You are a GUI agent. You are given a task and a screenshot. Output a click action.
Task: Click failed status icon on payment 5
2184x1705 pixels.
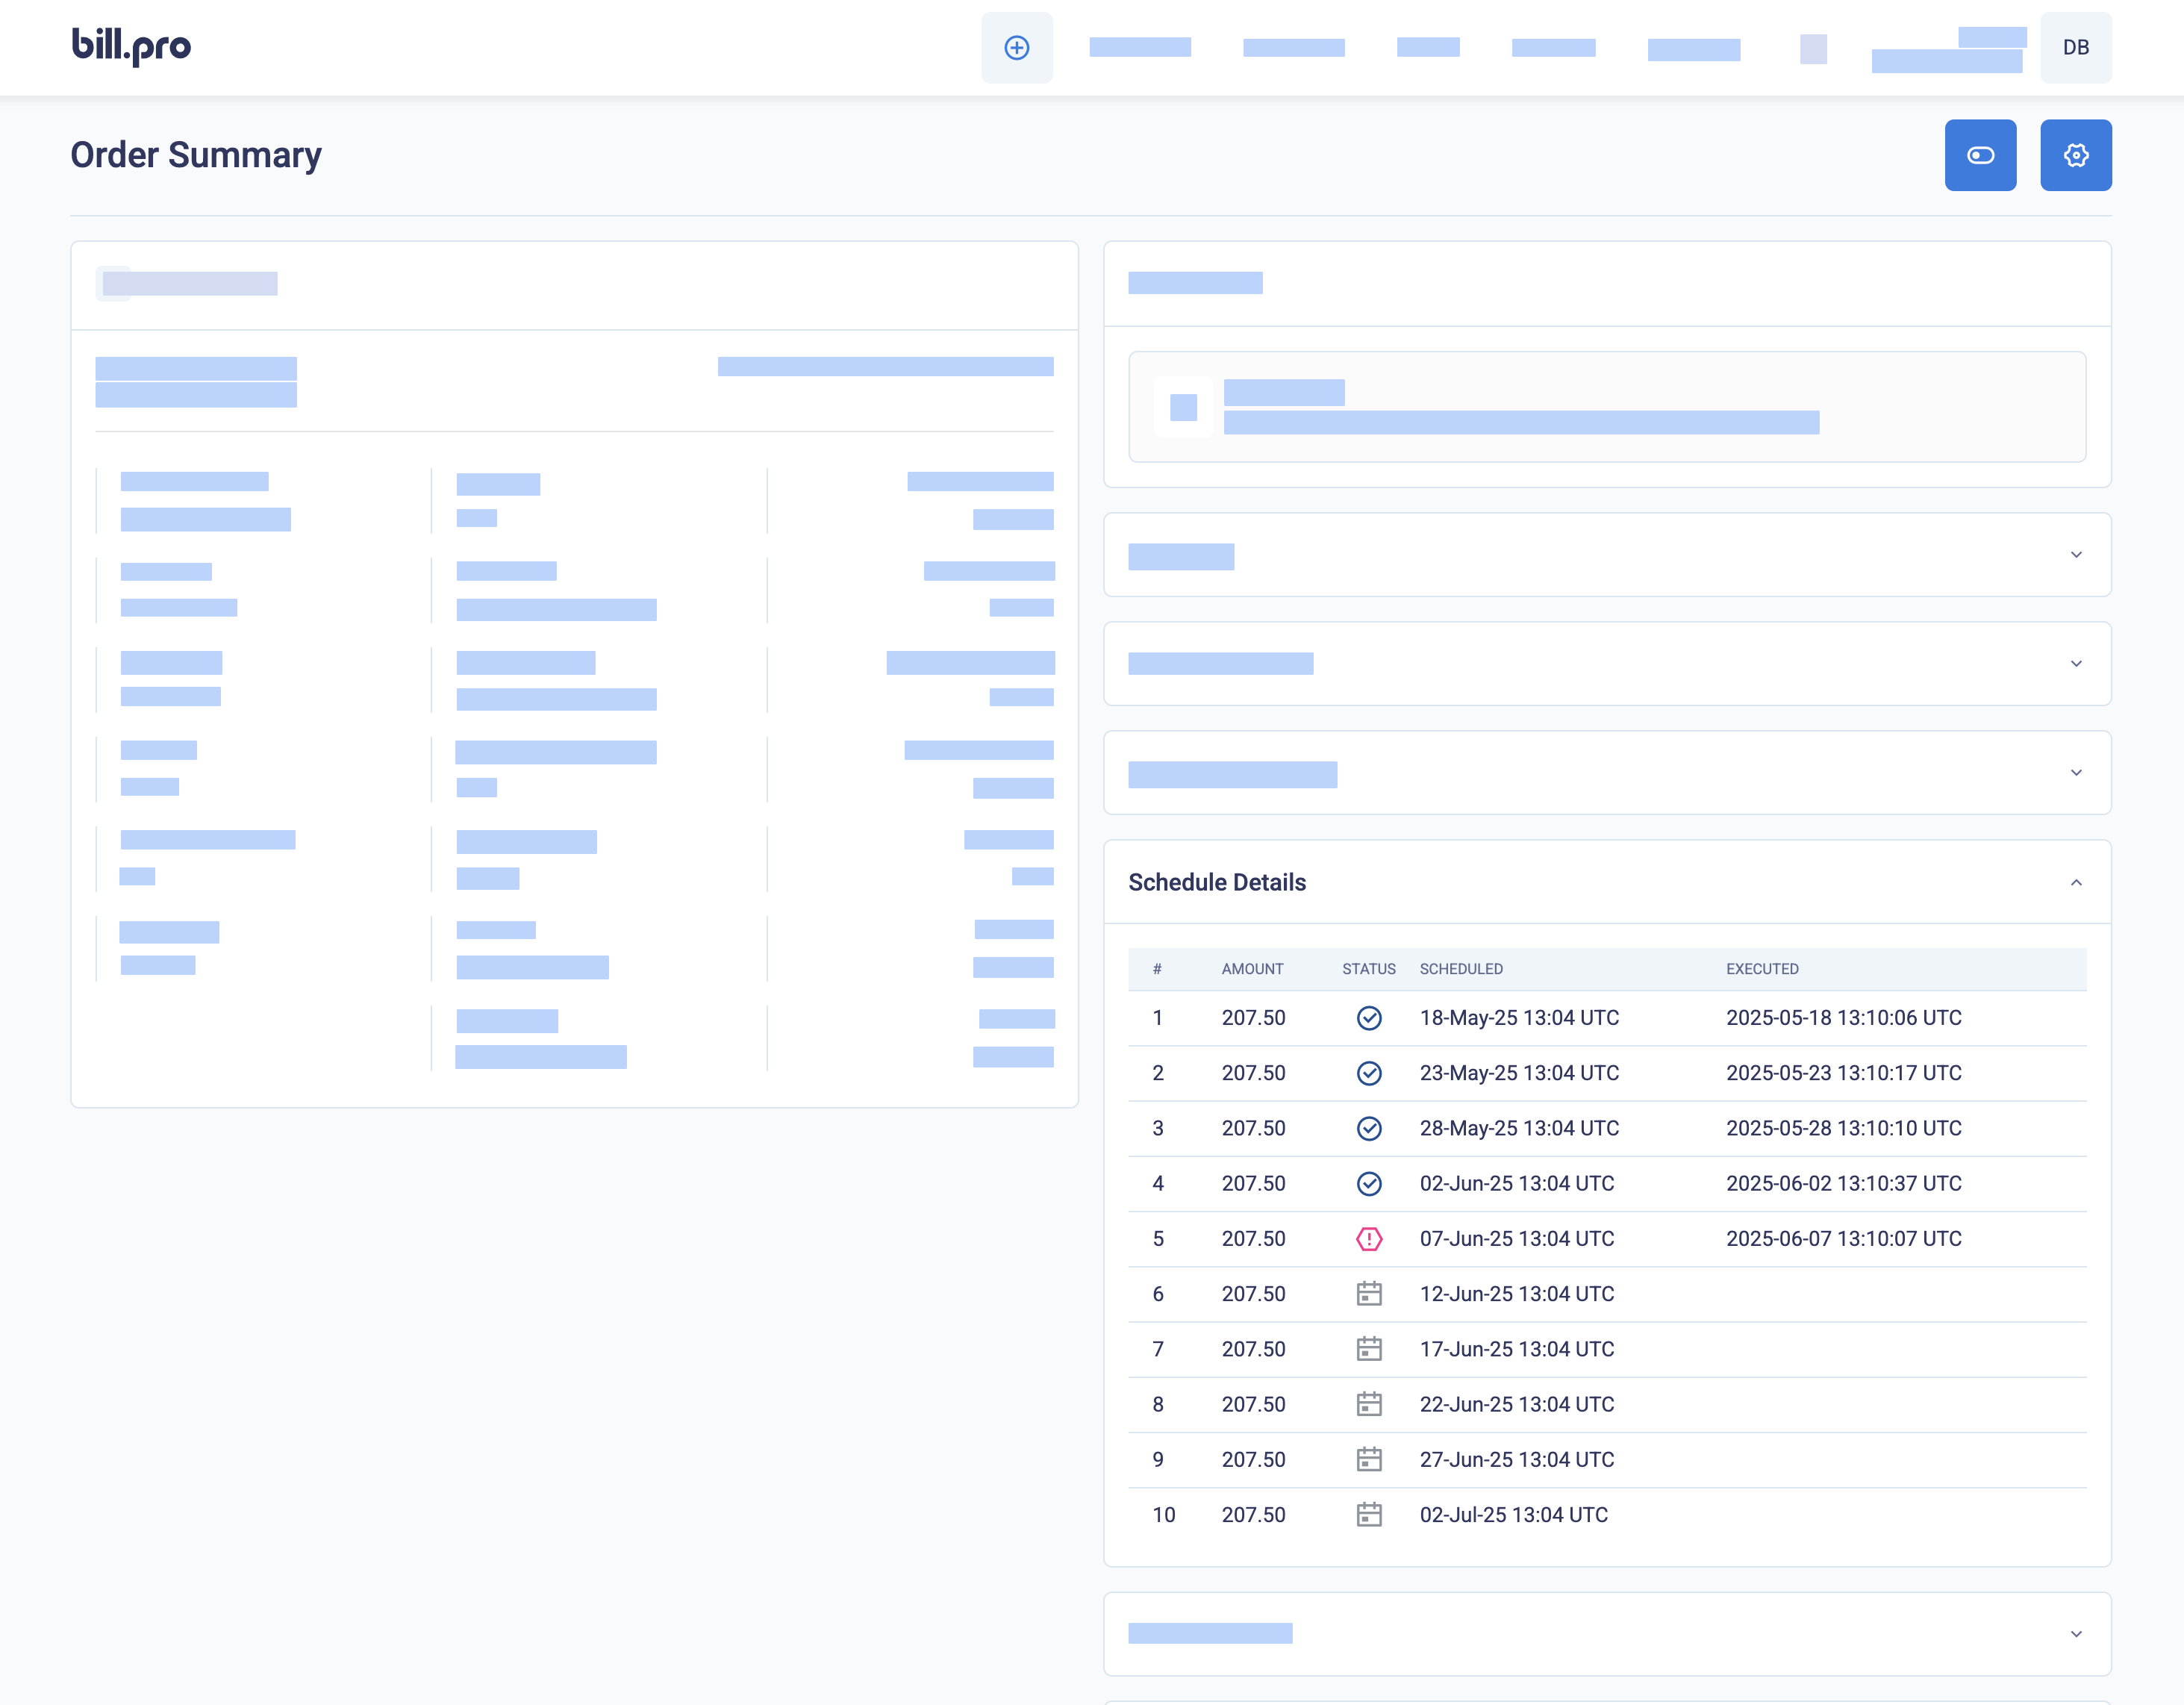tap(1368, 1239)
